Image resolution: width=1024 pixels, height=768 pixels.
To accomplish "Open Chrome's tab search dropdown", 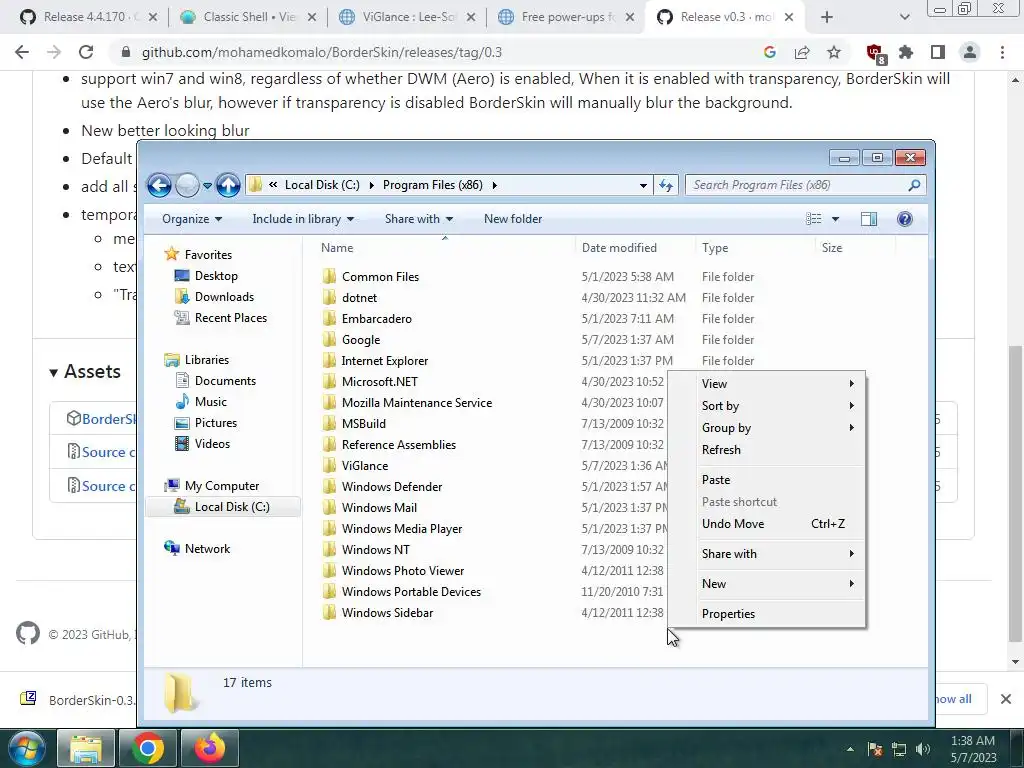I will [904, 17].
